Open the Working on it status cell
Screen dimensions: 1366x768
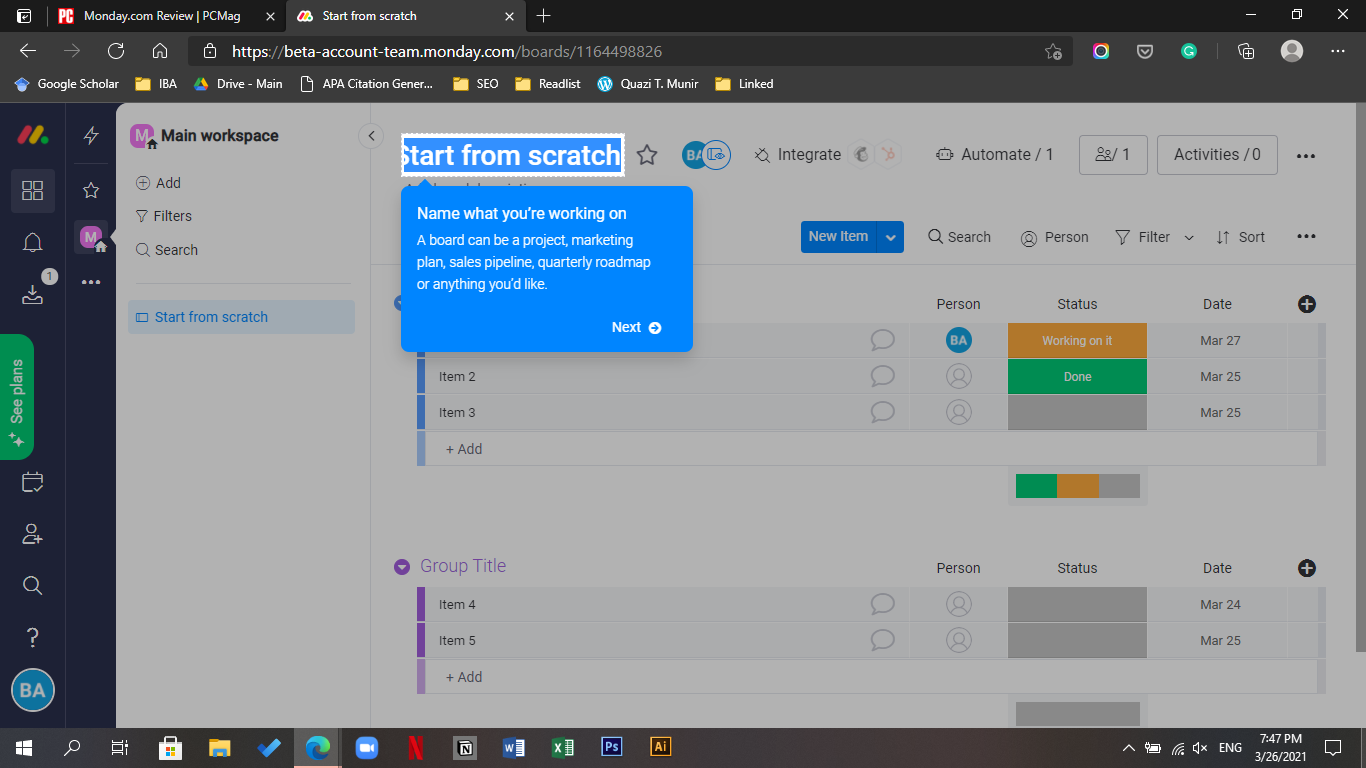tap(1077, 341)
